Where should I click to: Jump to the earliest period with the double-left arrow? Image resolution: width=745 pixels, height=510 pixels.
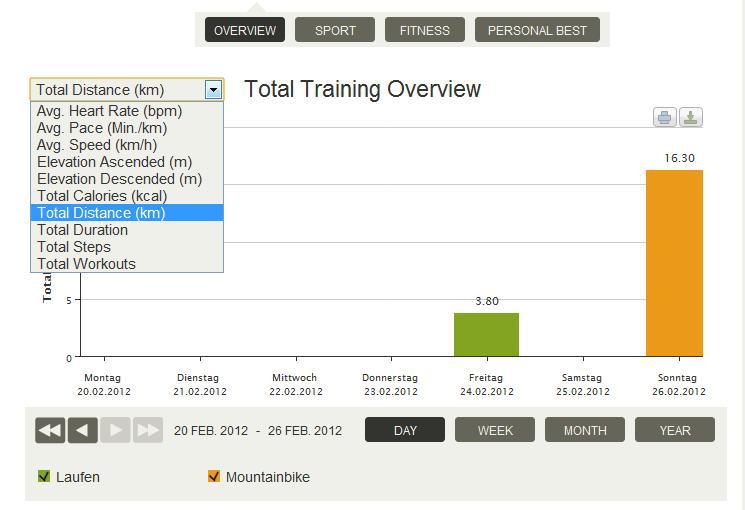(50, 430)
